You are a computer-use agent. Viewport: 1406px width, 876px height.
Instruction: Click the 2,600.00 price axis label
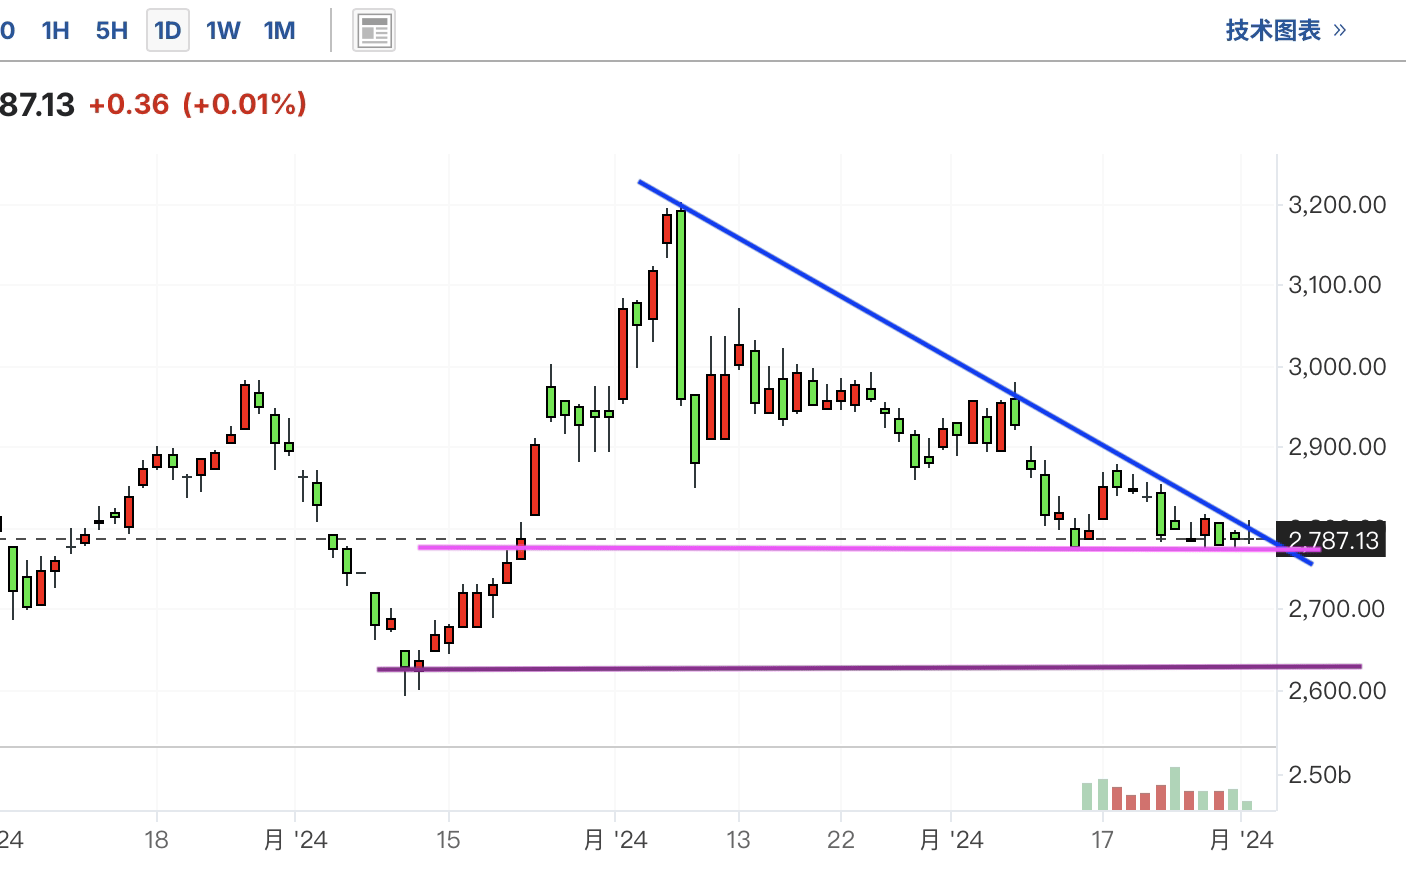pyautogui.click(x=1337, y=691)
